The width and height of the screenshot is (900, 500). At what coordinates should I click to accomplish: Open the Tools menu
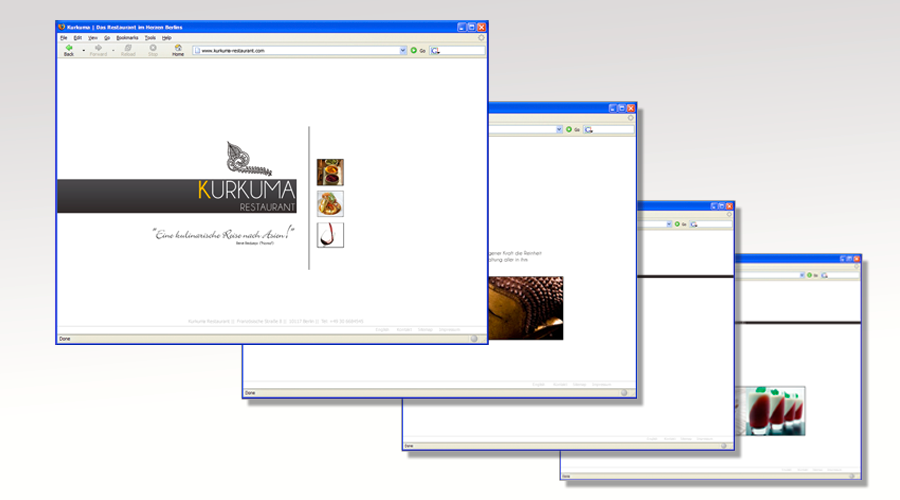150,37
